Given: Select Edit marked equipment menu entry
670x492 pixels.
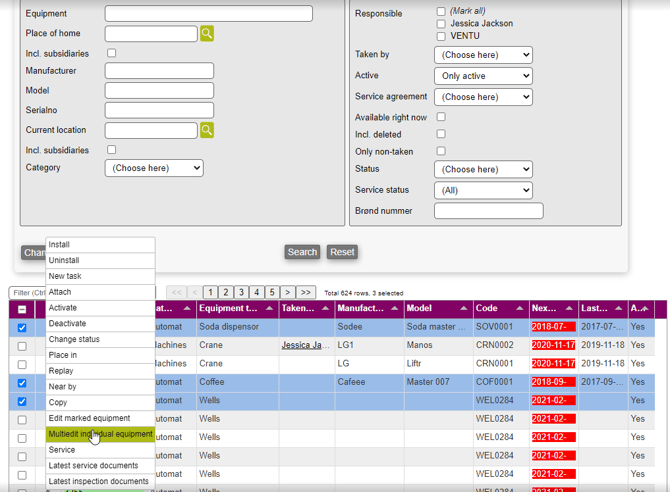Looking at the screenshot, I should coord(100,418).
